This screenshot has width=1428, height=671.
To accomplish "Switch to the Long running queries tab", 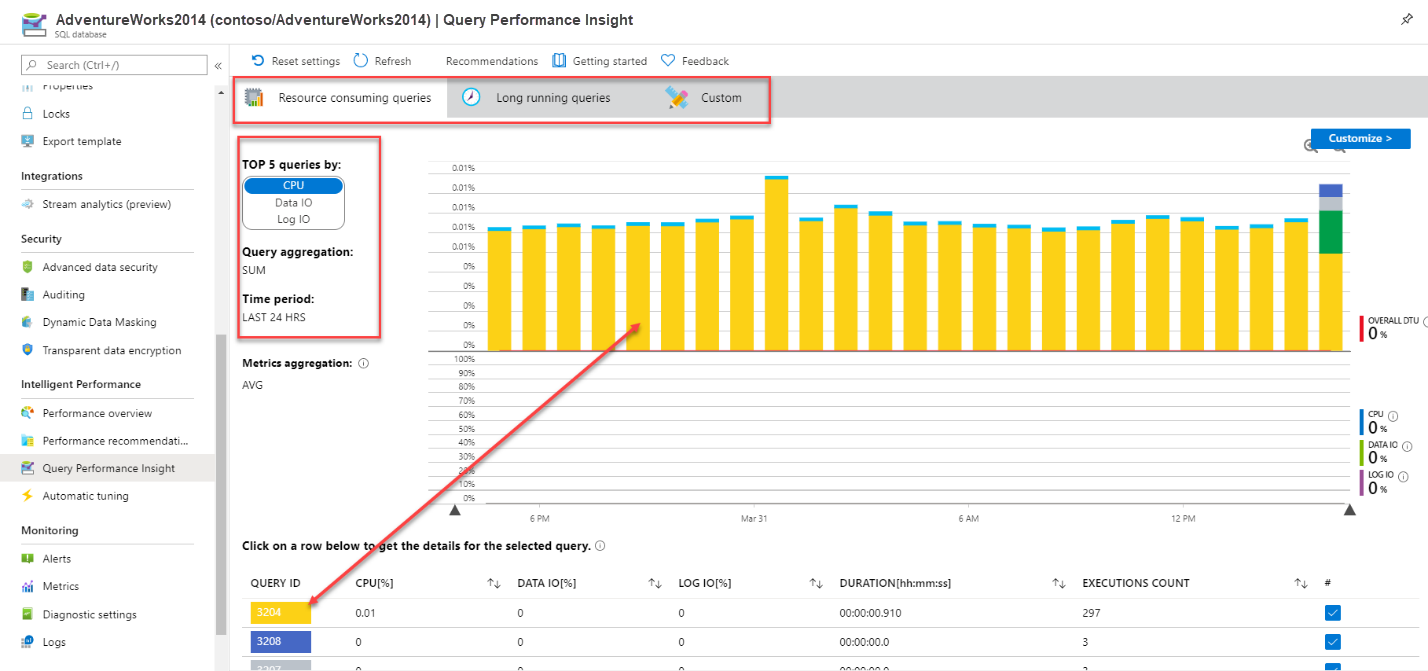I will click(553, 97).
